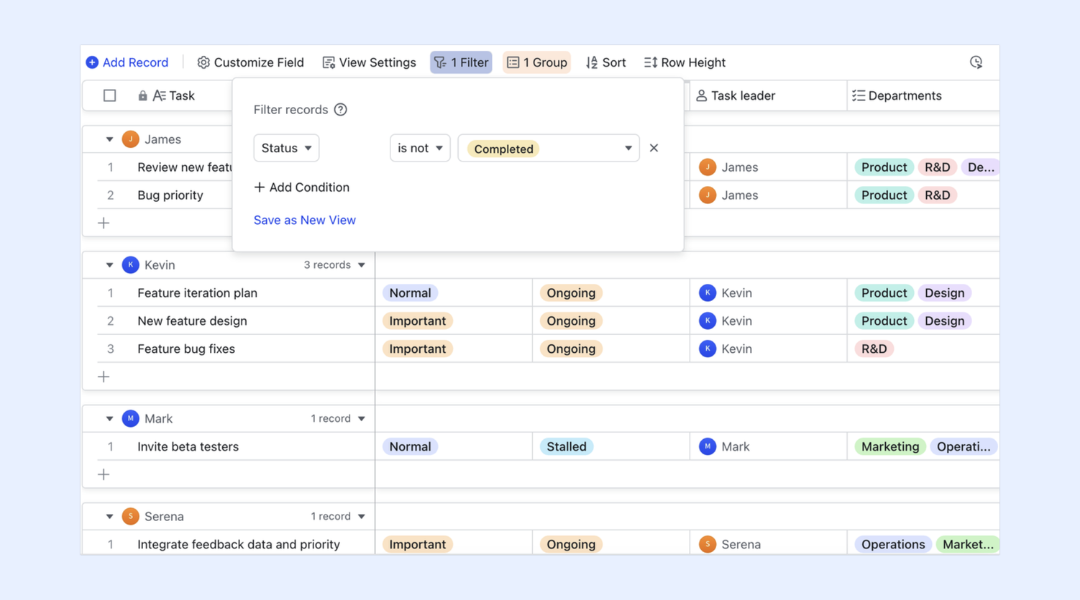Click Ongoing status on Feature bug fixes
1080x600 pixels.
[571, 349]
